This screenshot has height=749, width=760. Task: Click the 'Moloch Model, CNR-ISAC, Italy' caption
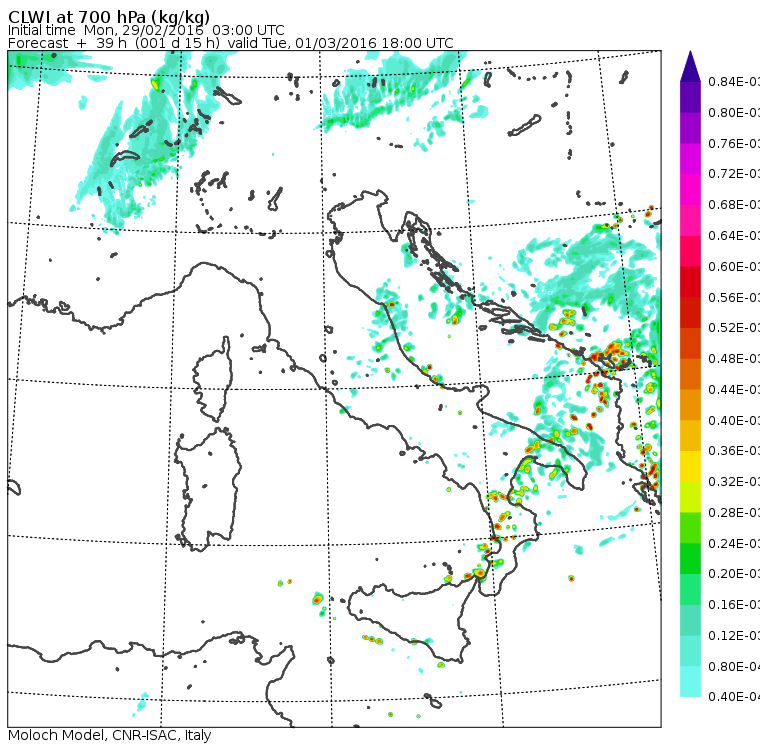pyautogui.click(x=110, y=735)
